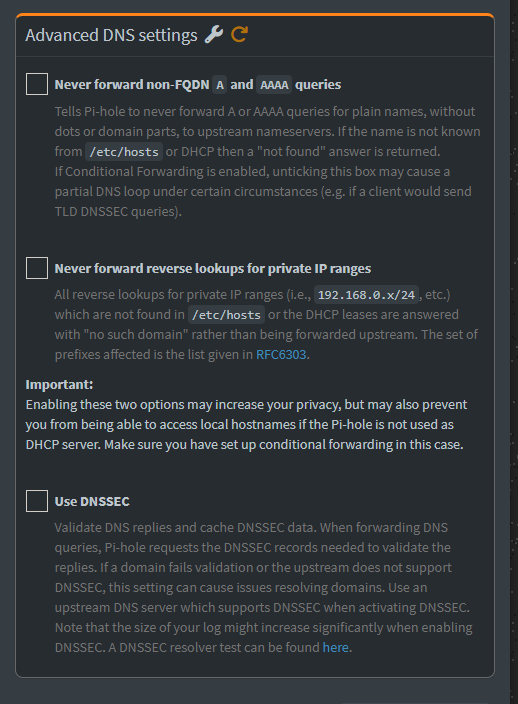Enable Never forward non-FQDN queries checkbox

point(37,84)
